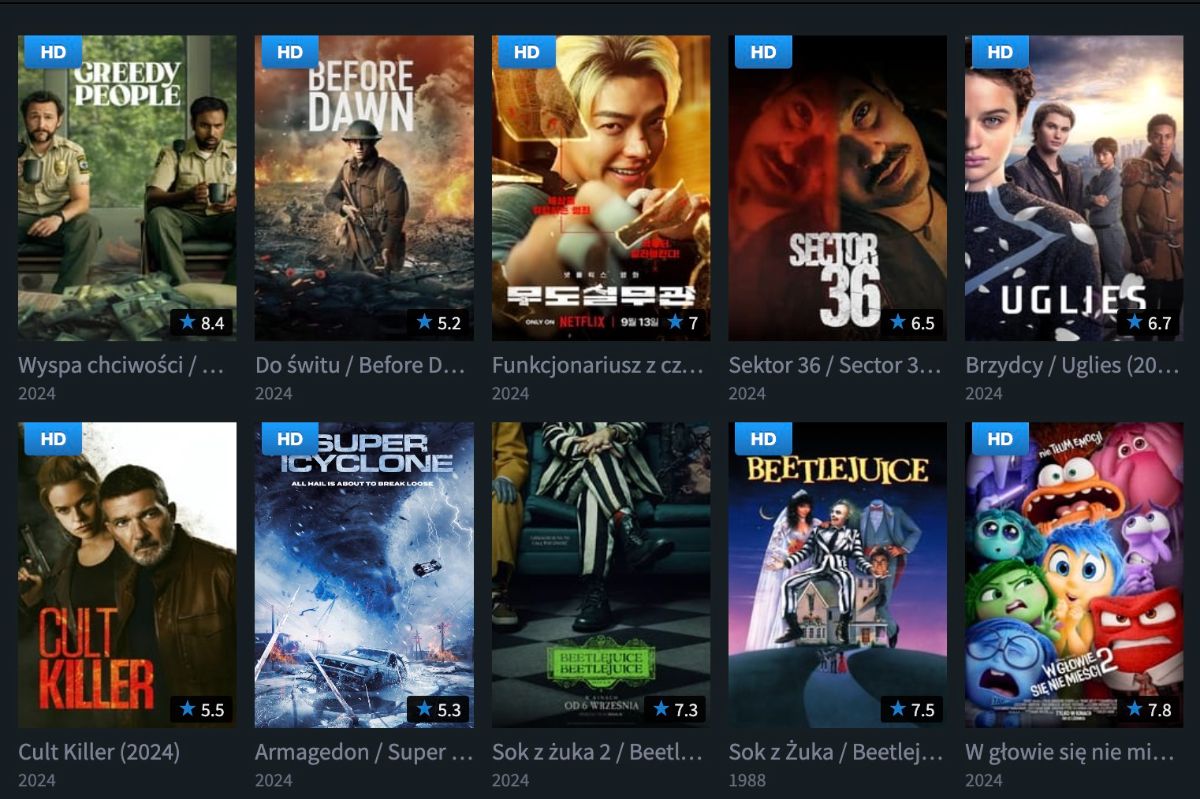1200x799 pixels.
Task: Open the Before Dawn movie poster
Action: click(x=364, y=188)
